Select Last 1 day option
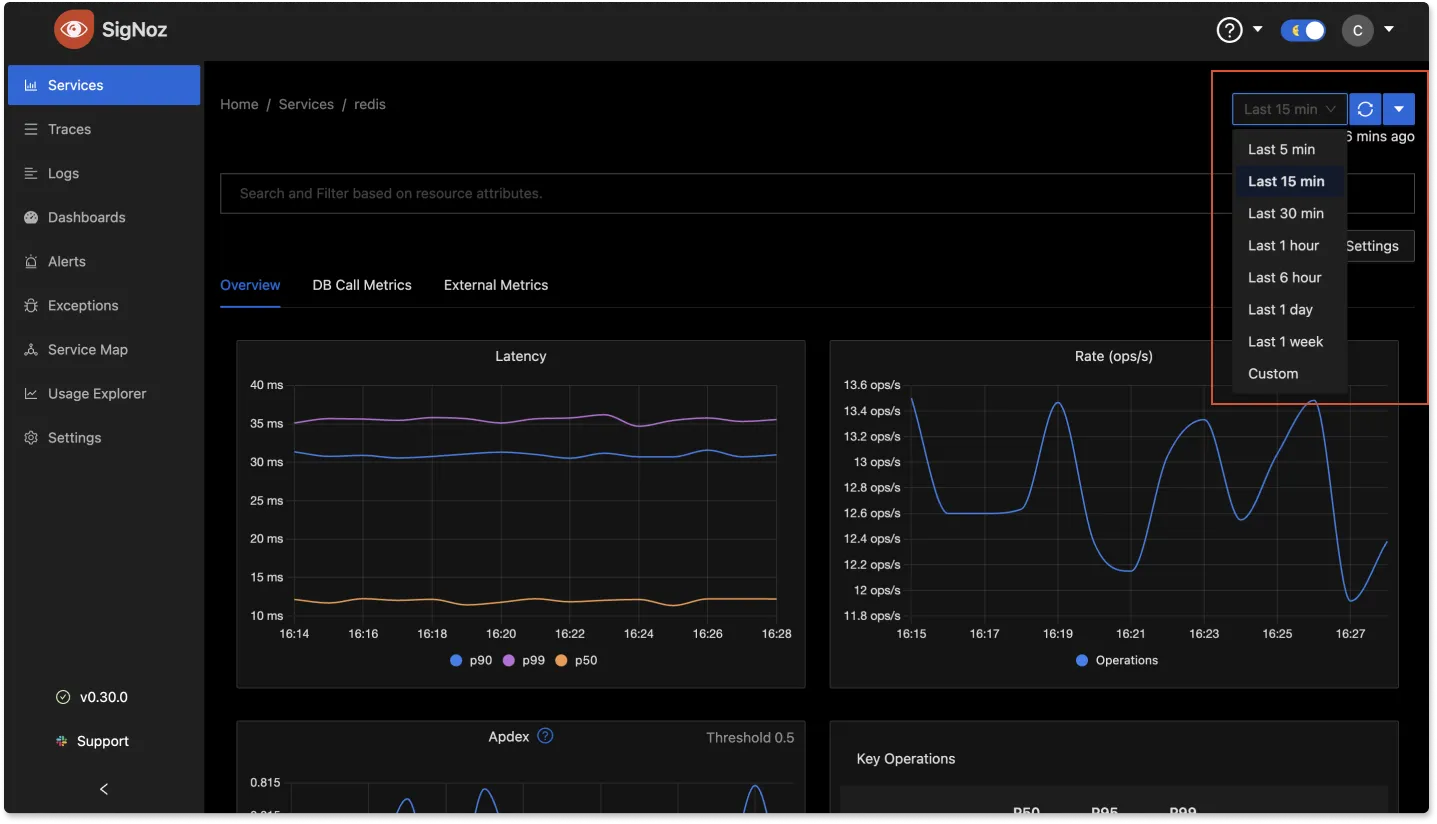The width and height of the screenshot is (1437, 824). 1289,309
